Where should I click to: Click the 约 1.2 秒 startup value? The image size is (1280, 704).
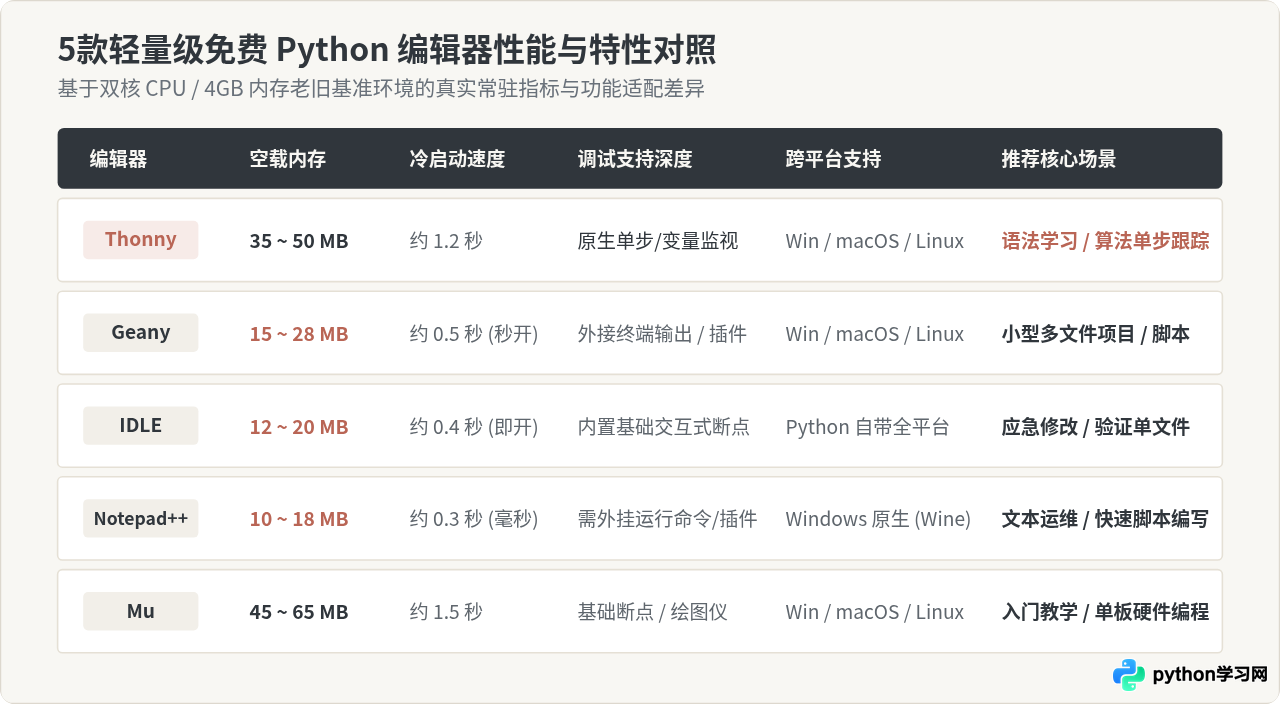(x=446, y=241)
